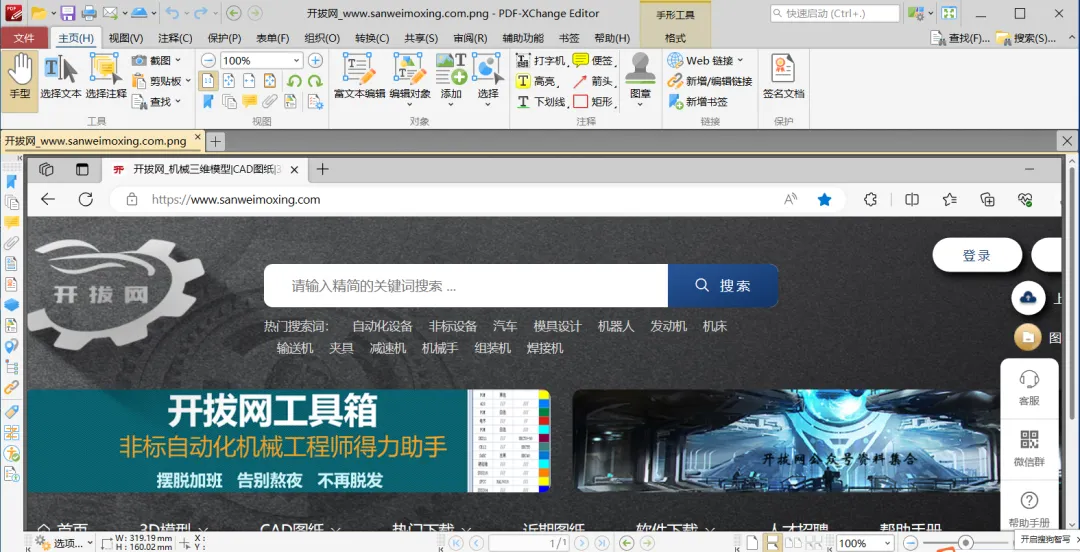The width and height of the screenshot is (1080, 552).
Task: Click the Redo arrow
Action: pos(200,13)
